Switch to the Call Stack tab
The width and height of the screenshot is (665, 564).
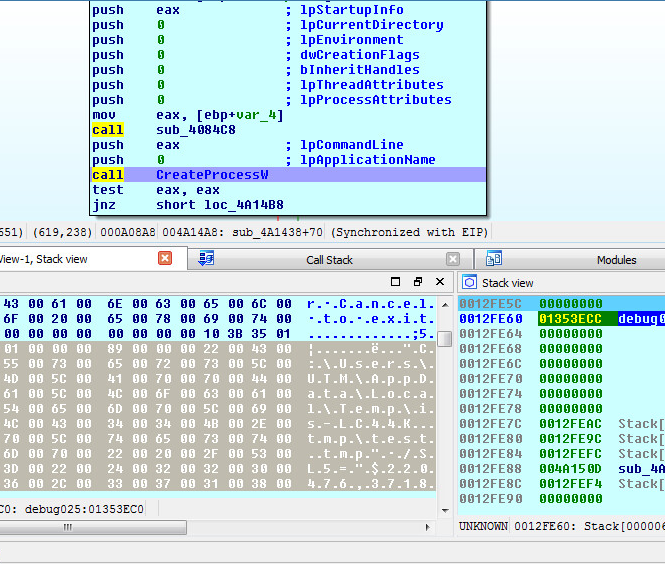[329, 260]
